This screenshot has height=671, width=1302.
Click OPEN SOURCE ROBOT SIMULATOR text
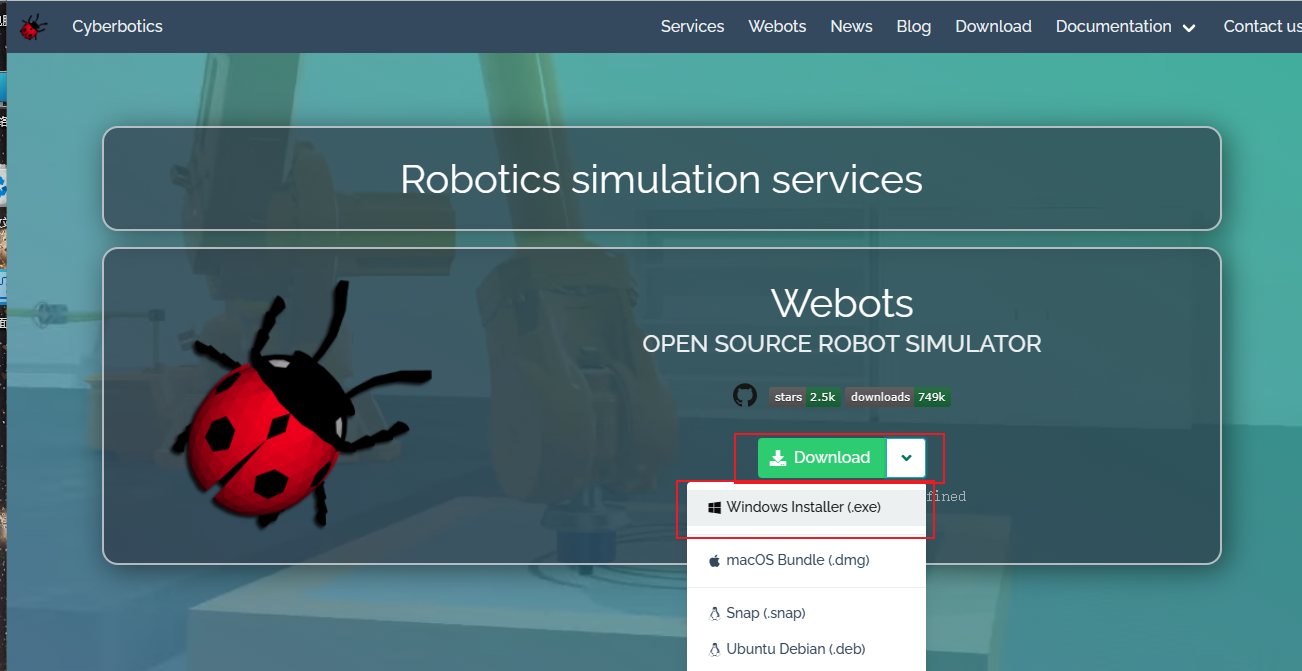(841, 344)
